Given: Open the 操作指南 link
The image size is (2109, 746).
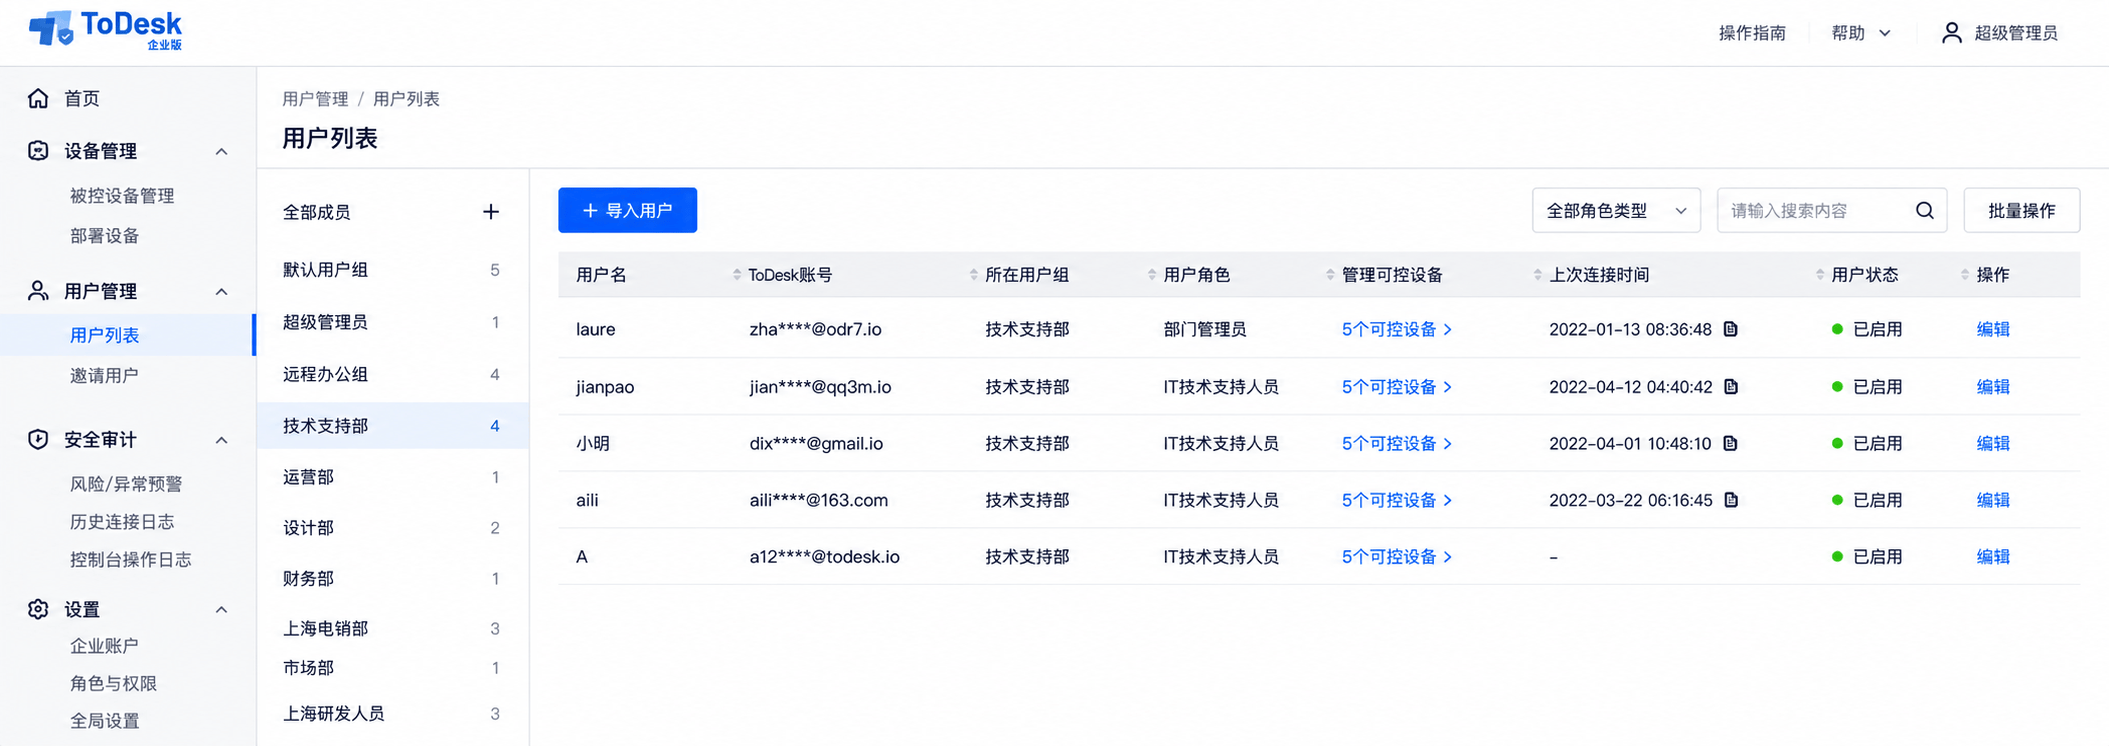Looking at the screenshot, I should click(1752, 33).
